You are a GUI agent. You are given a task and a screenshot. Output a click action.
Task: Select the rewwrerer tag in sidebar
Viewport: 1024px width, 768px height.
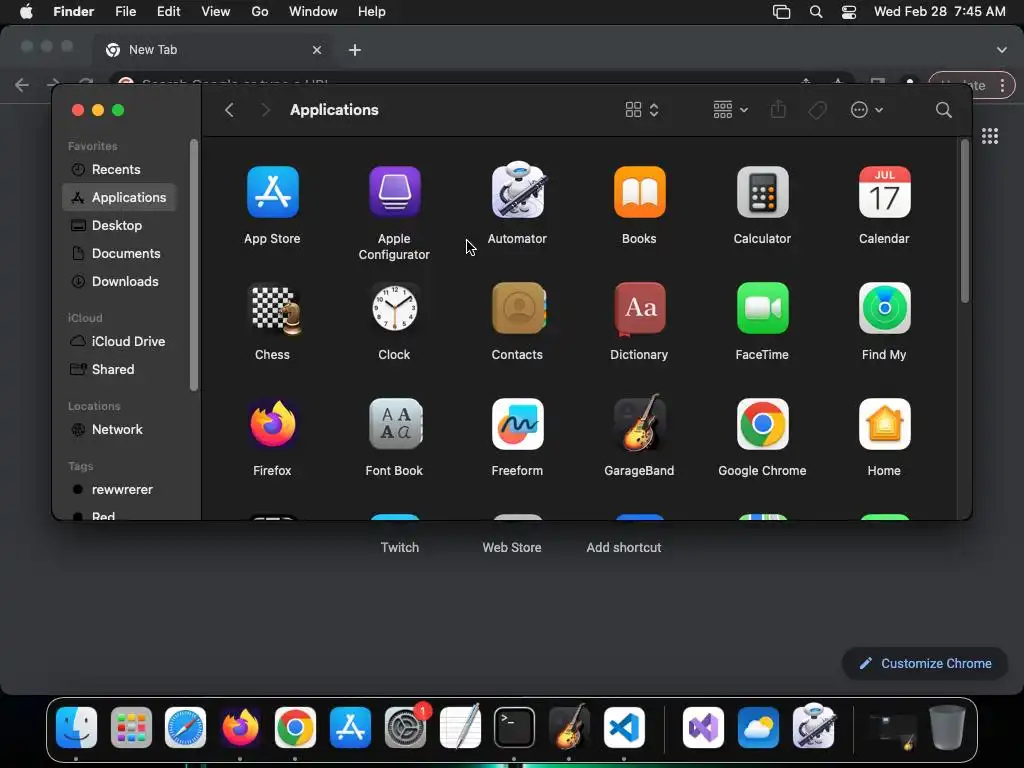coord(120,490)
